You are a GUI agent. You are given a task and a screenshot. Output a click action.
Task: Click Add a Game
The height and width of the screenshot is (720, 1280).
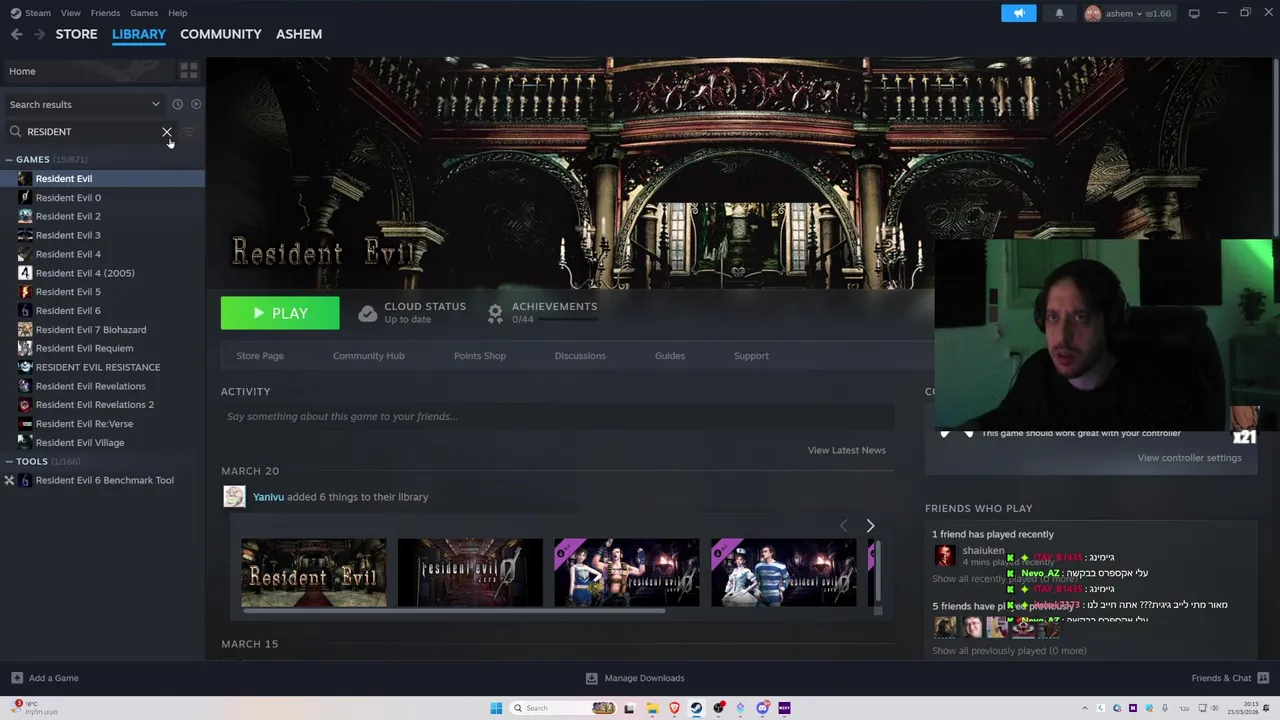(45, 678)
